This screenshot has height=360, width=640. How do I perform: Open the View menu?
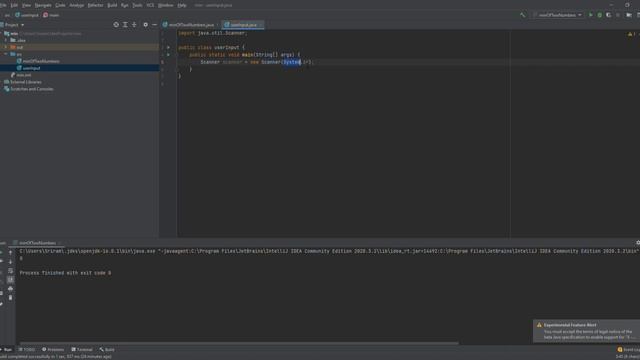click(x=26, y=5)
